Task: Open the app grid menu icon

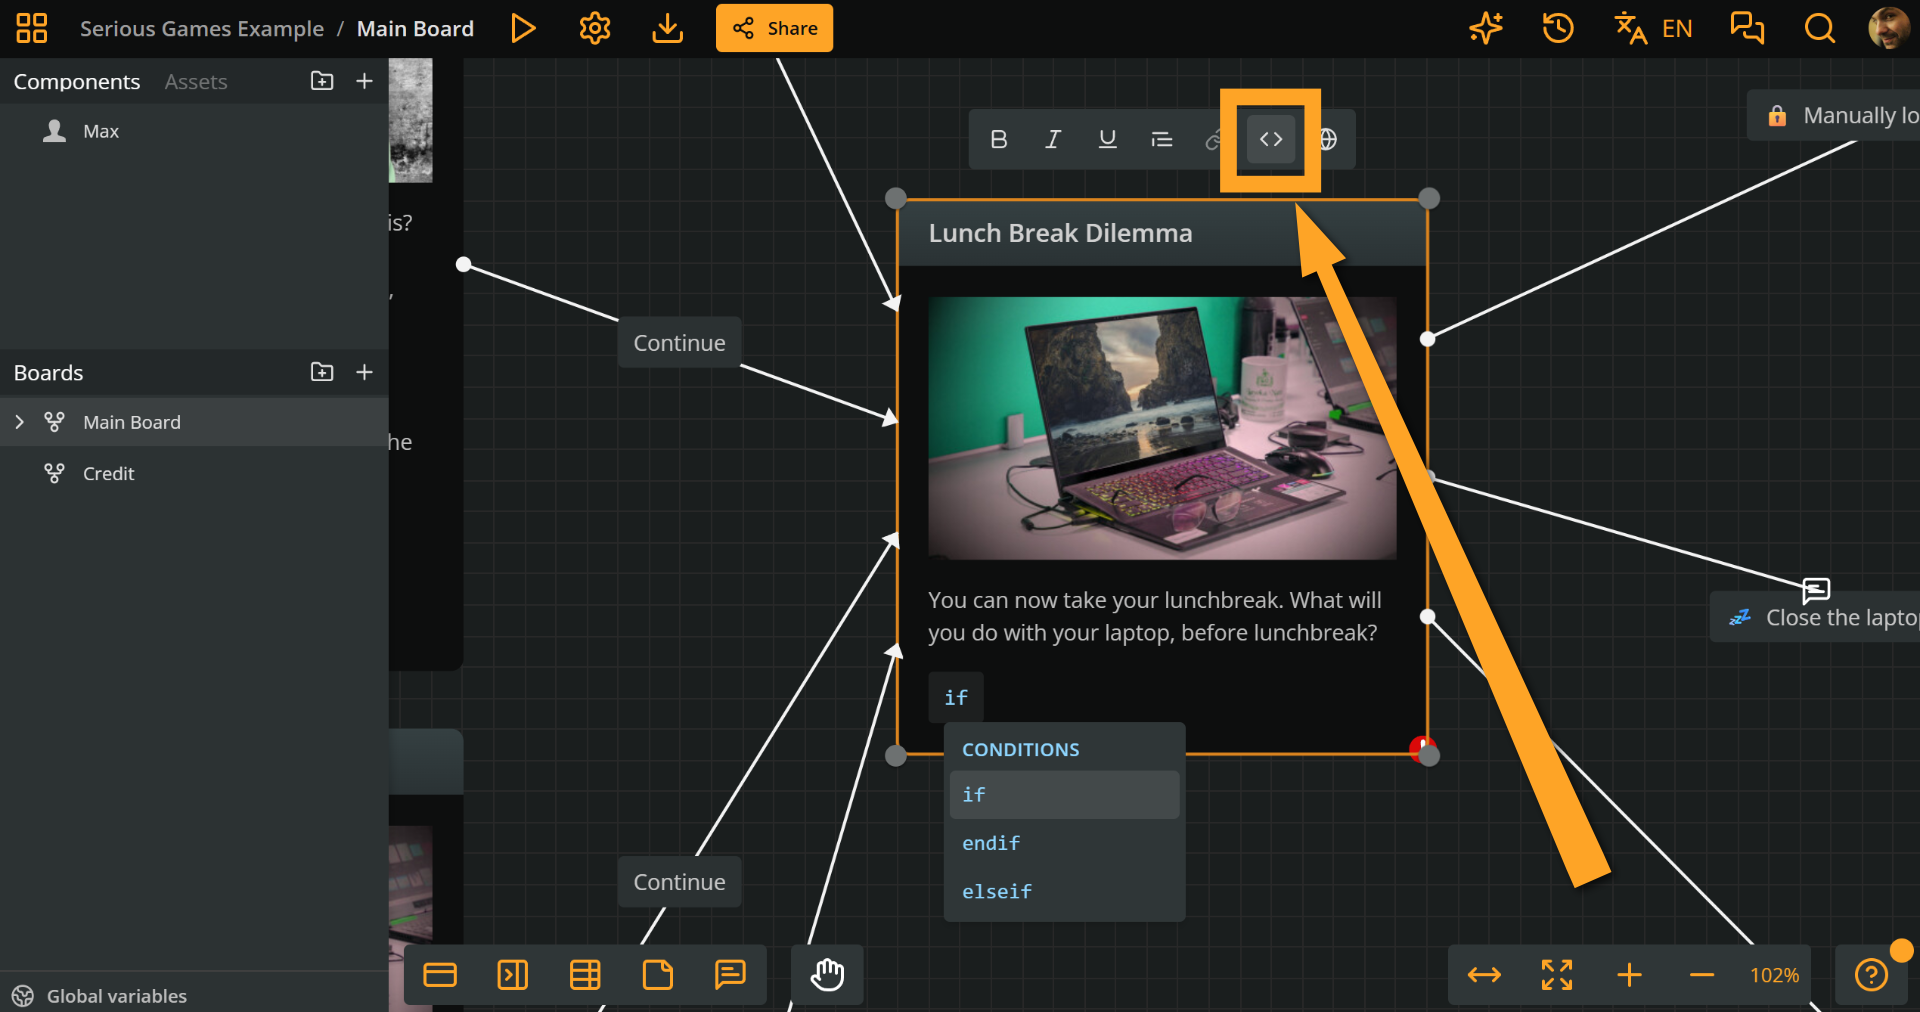Action: pos(32,28)
